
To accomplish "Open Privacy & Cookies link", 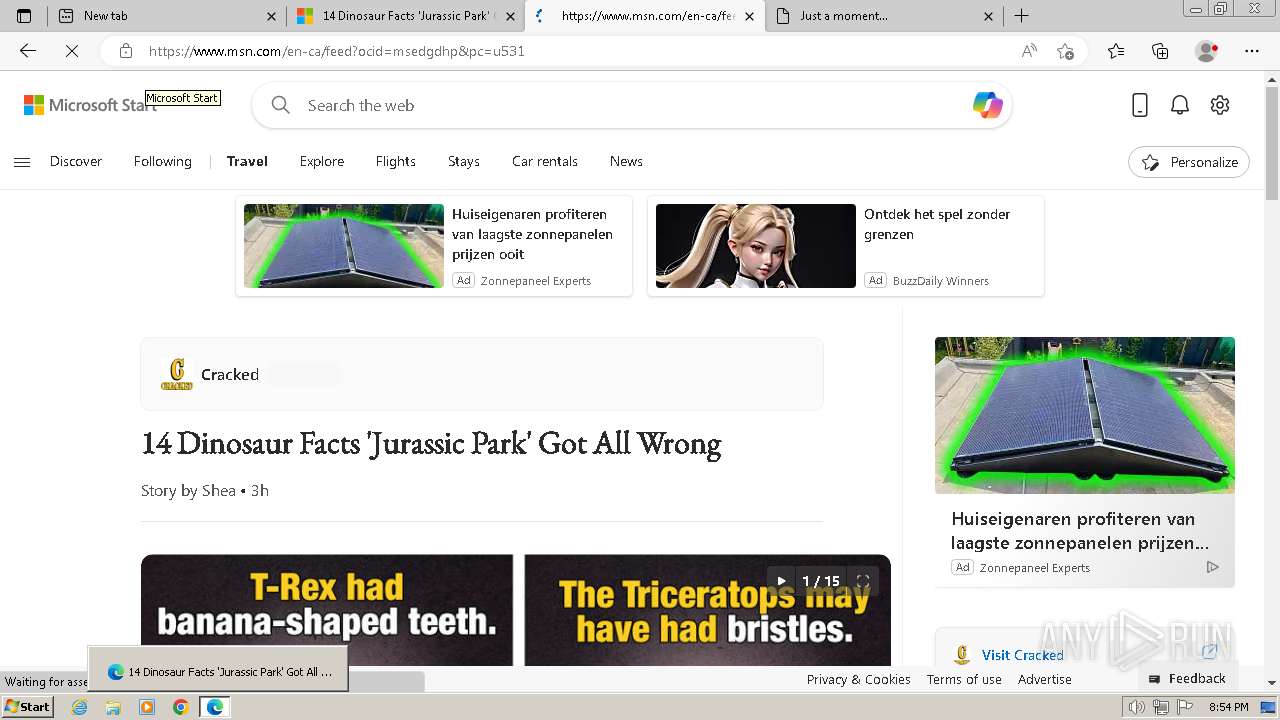I will tap(859, 679).
